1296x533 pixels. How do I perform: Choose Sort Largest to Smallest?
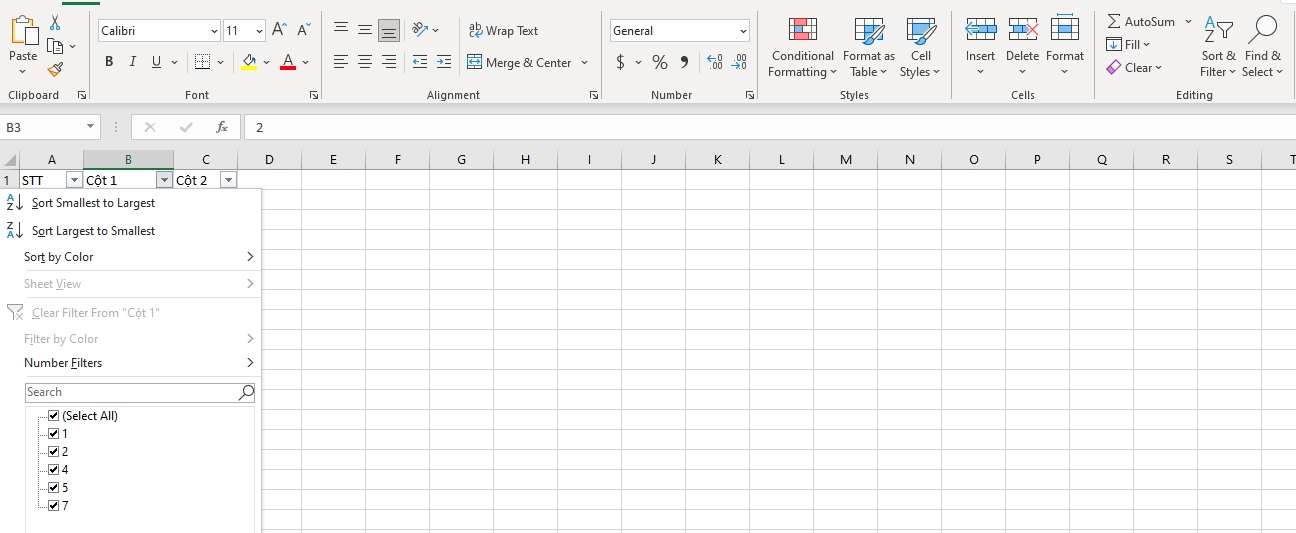click(x=93, y=231)
